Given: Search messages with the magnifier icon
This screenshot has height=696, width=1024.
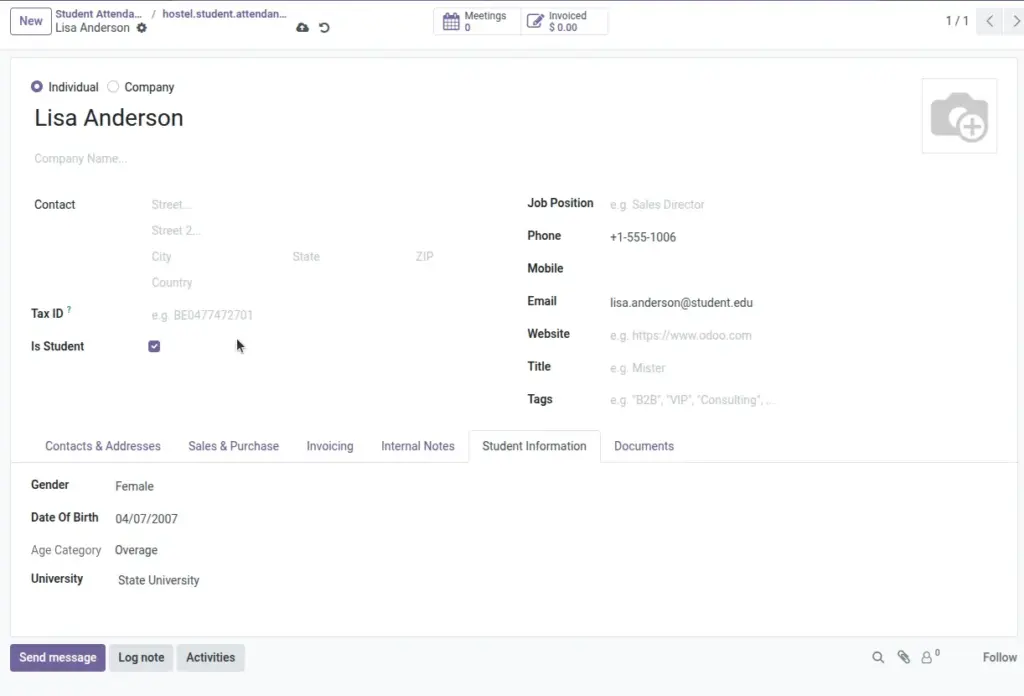Looking at the screenshot, I should tap(878, 657).
